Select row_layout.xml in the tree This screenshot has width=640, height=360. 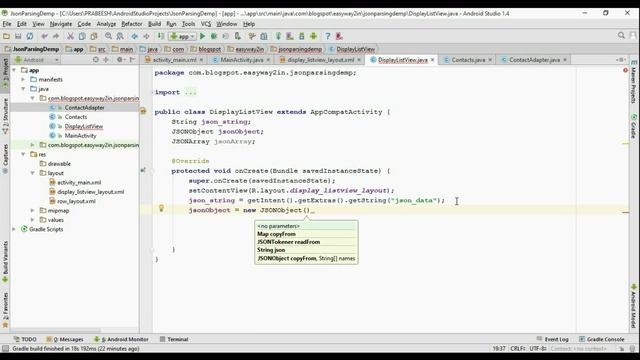76,201
